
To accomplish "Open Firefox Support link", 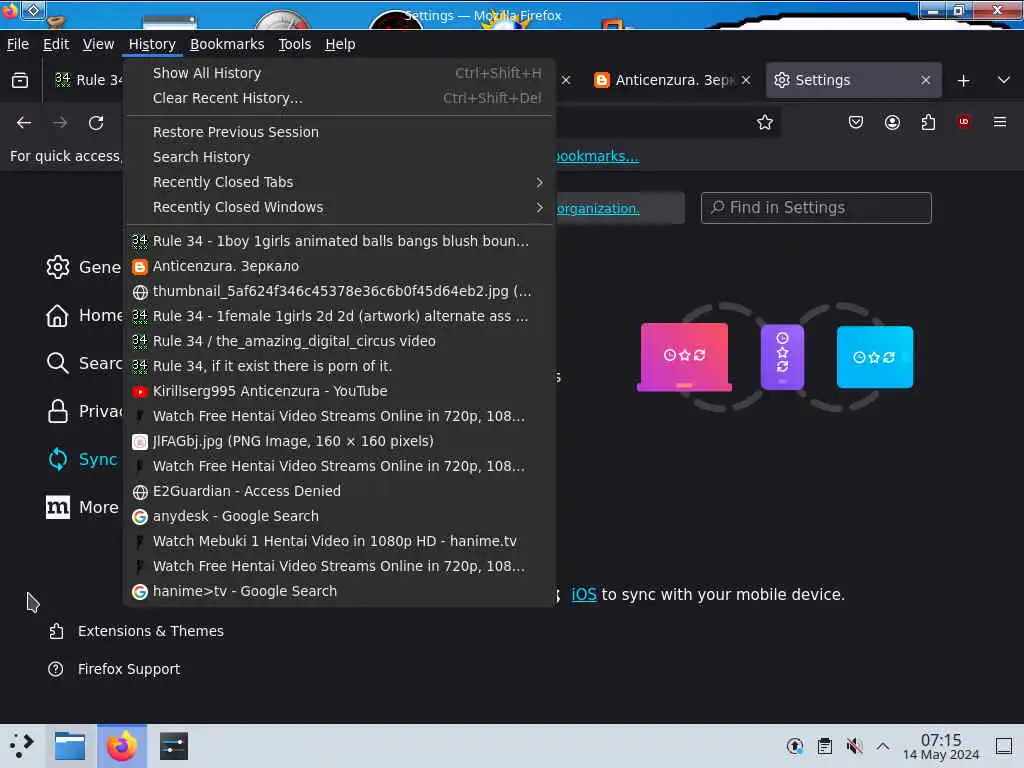I will click(x=114, y=669).
